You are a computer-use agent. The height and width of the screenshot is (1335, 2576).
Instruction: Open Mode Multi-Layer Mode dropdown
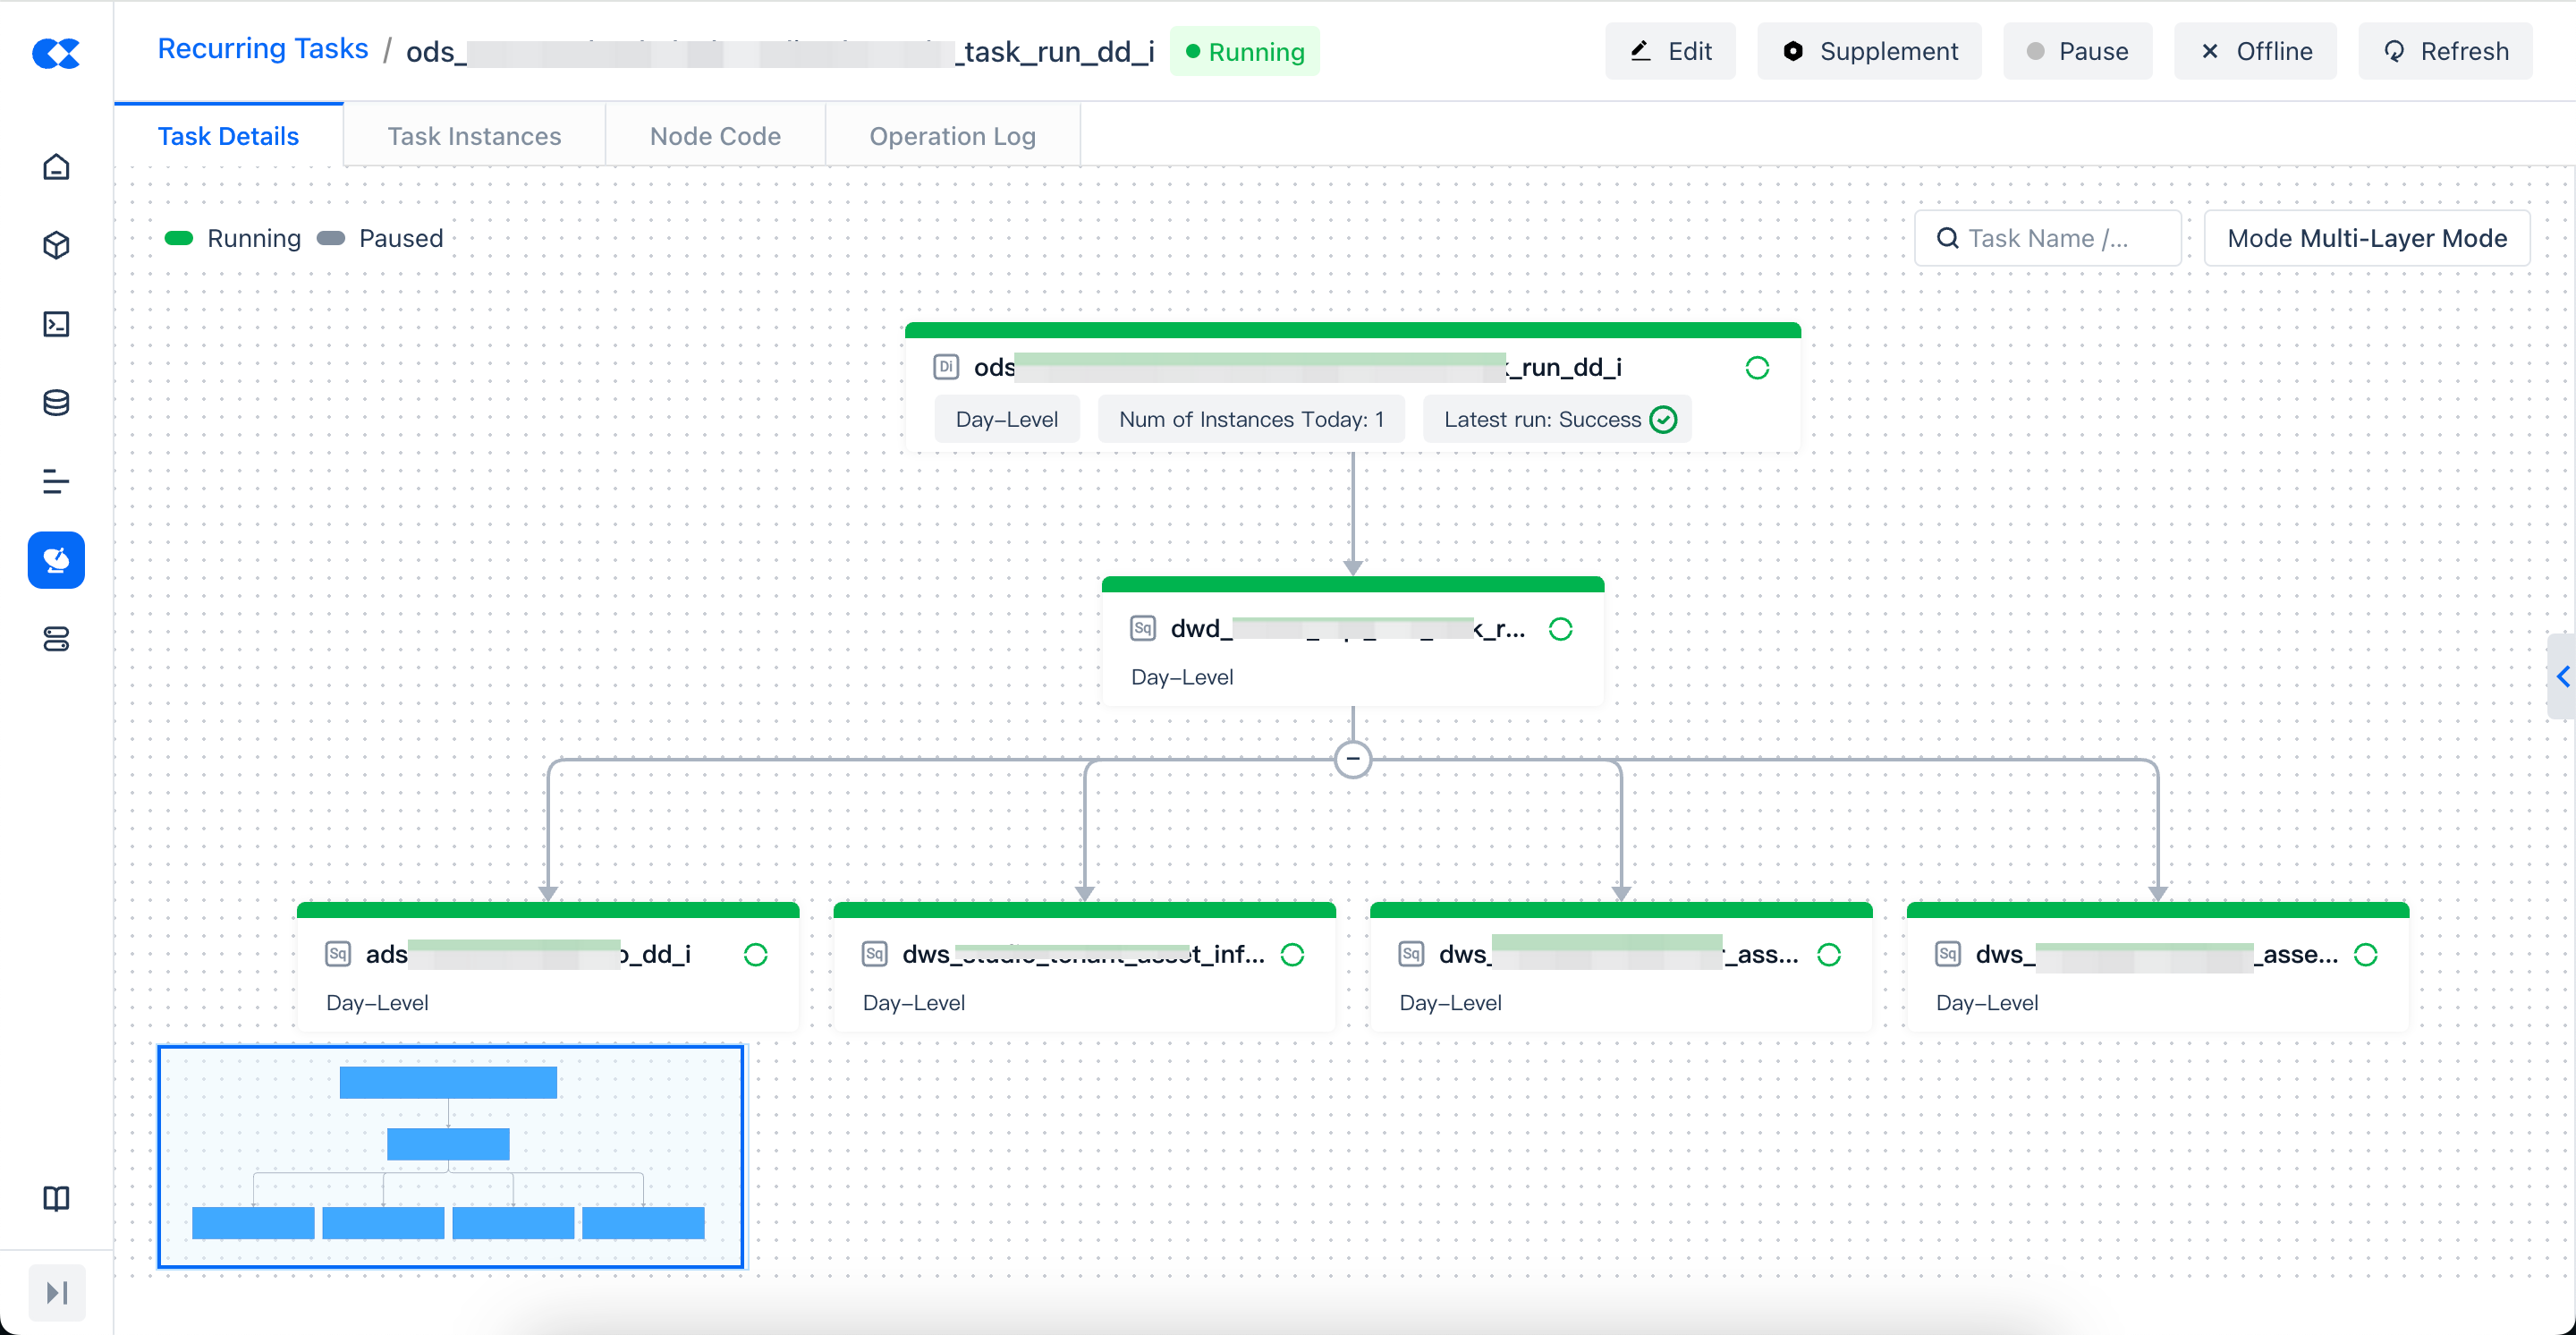(2366, 238)
